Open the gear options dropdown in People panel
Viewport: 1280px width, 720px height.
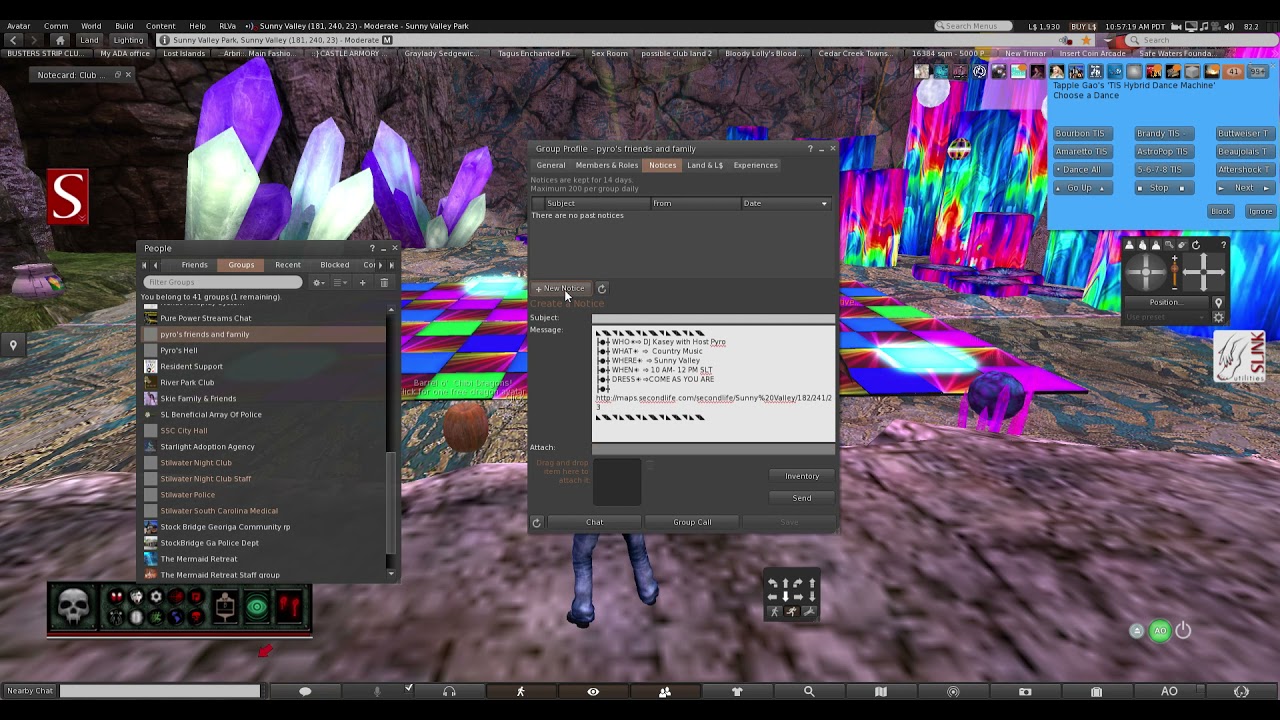(319, 283)
